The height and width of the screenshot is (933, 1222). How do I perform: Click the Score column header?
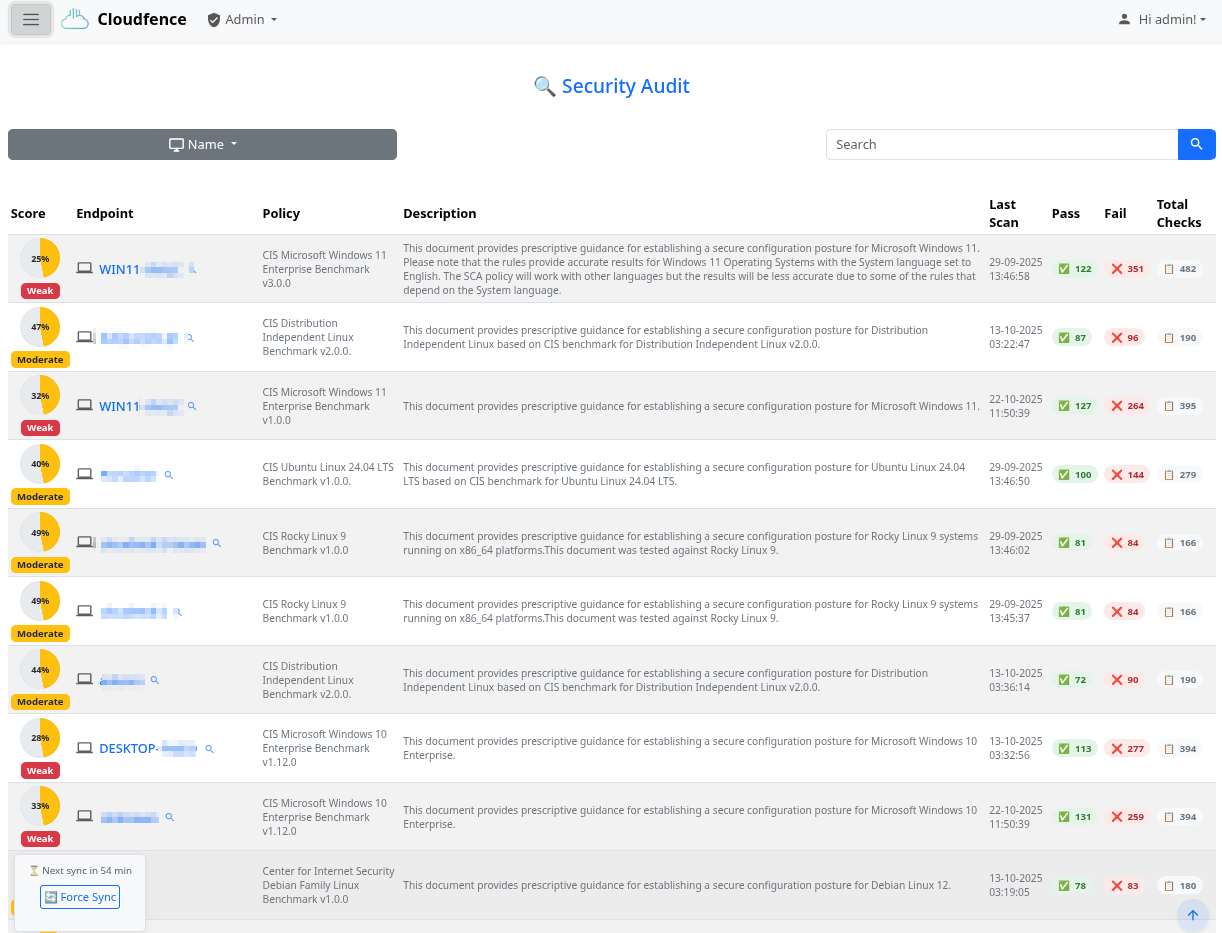point(28,213)
